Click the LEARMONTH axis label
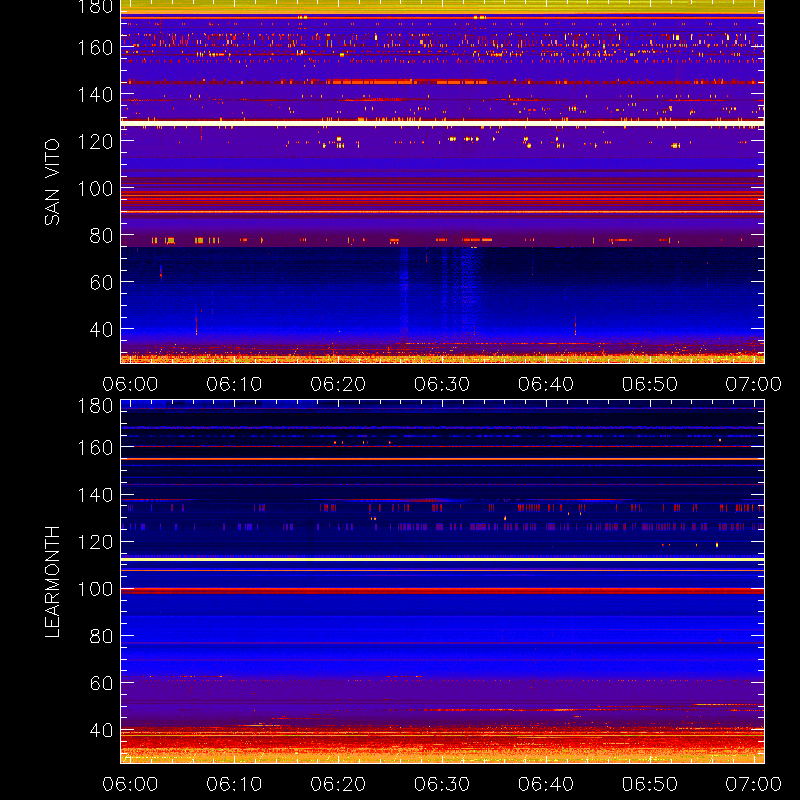The width and height of the screenshot is (800, 800). (52, 582)
